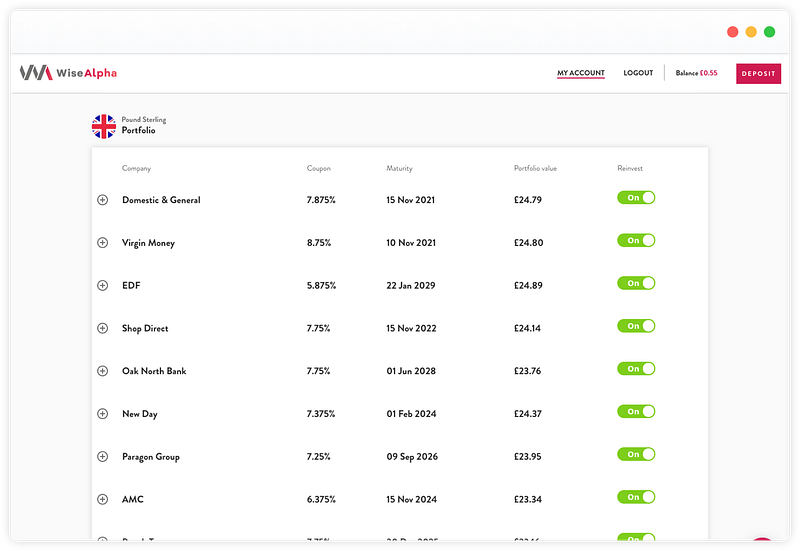800x551 pixels.
Task: Toggle reinvest for Oak North Bank
Action: pyautogui.click(x=636, y=368)
